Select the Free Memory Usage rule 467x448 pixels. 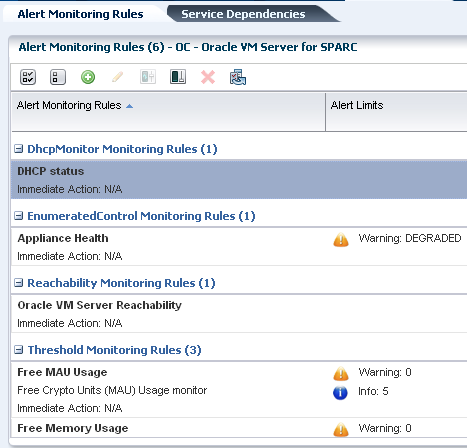[73, 428]
